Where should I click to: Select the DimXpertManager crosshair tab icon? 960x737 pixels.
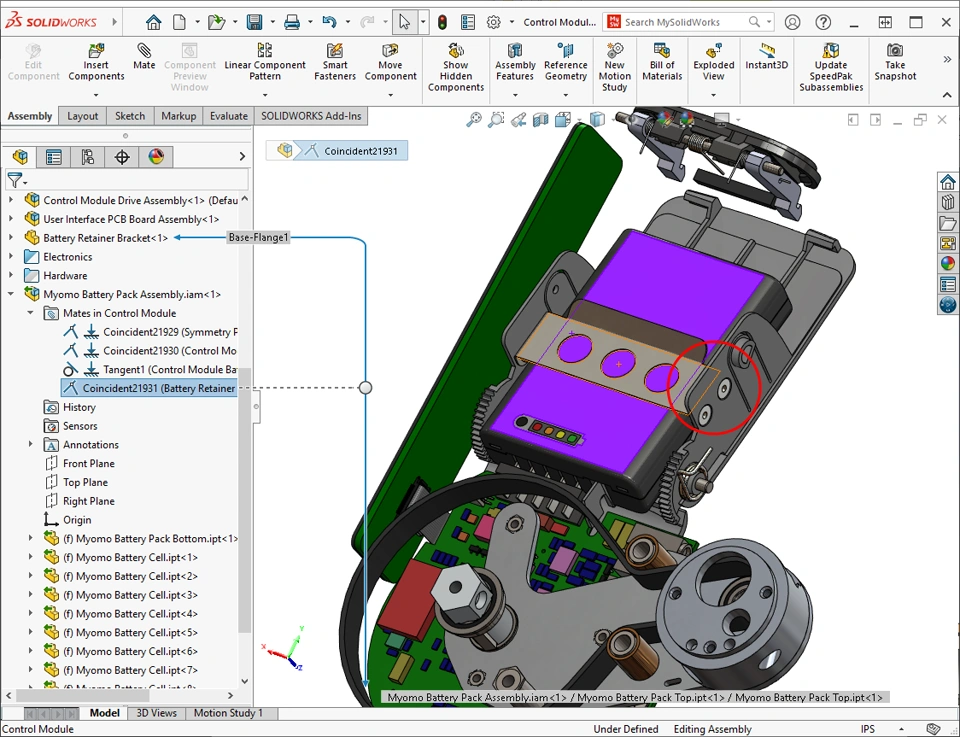(x=122, y=157)
